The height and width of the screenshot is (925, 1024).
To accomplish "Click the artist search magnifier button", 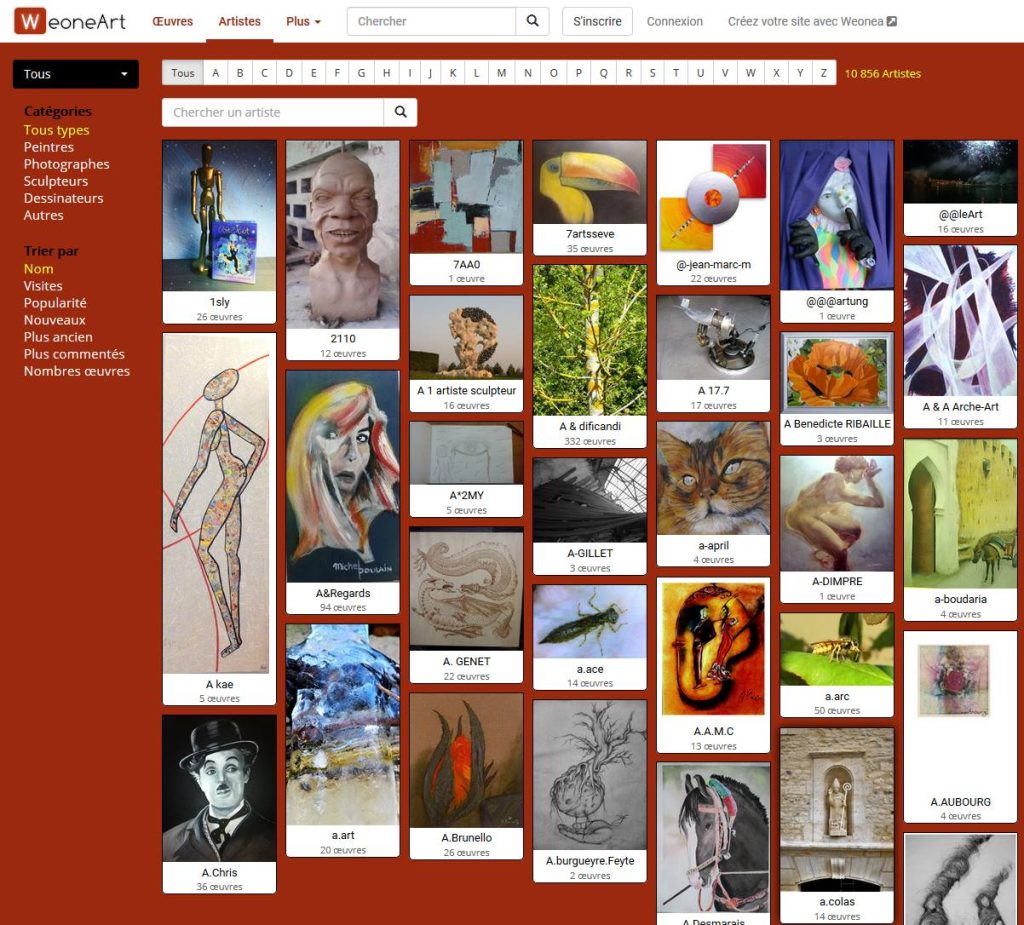I will tap(400, 112).
